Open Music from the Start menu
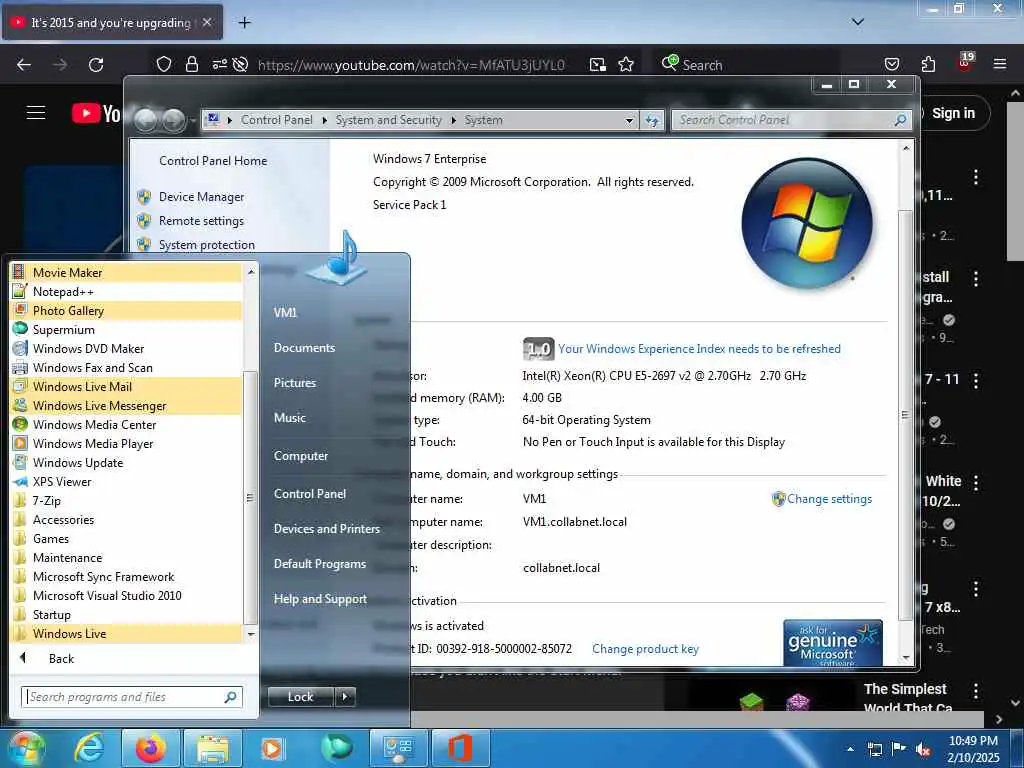Screen dimensions: 1024x768 (289, 417)
